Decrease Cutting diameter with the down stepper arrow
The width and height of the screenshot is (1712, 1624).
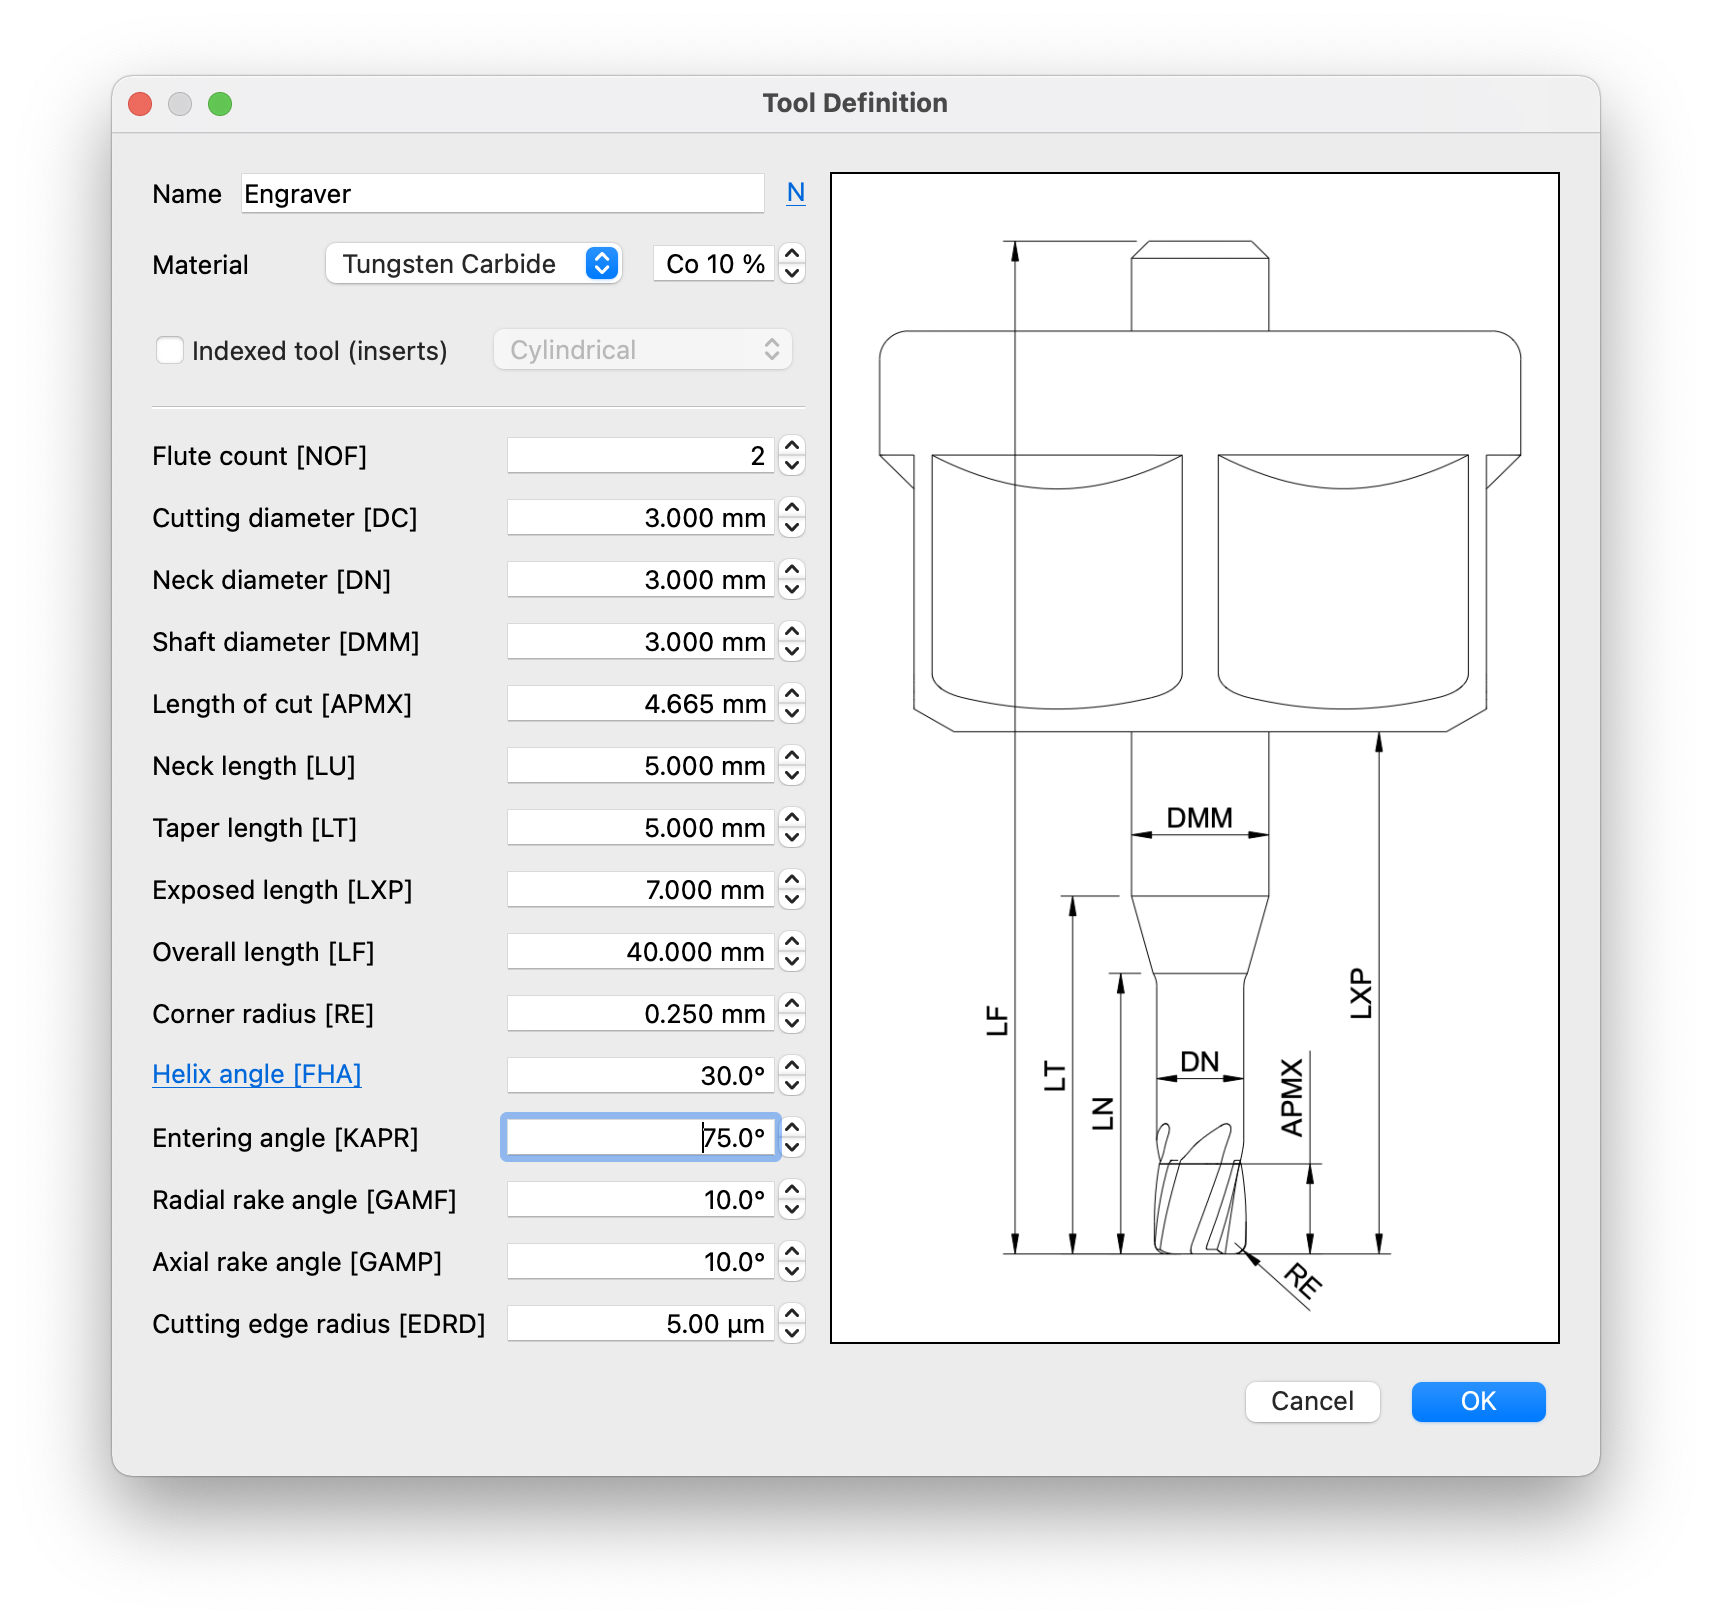792,527
